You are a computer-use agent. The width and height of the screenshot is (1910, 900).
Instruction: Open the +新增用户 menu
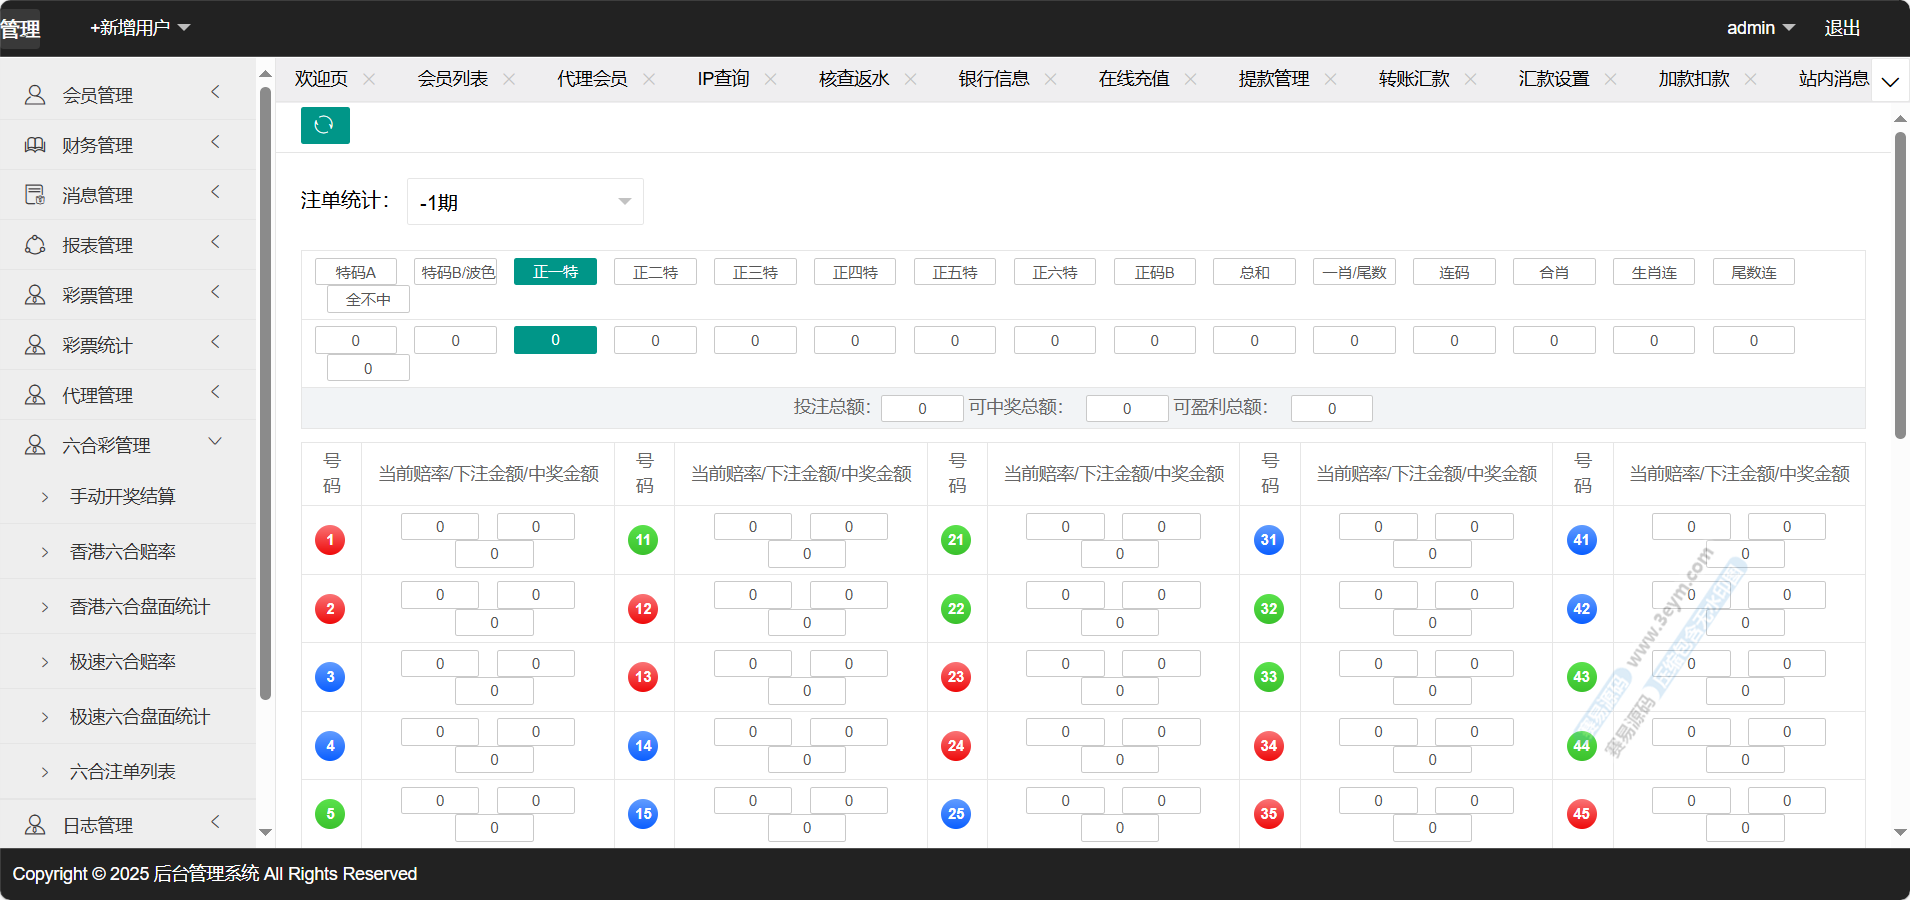click(140, 28)
